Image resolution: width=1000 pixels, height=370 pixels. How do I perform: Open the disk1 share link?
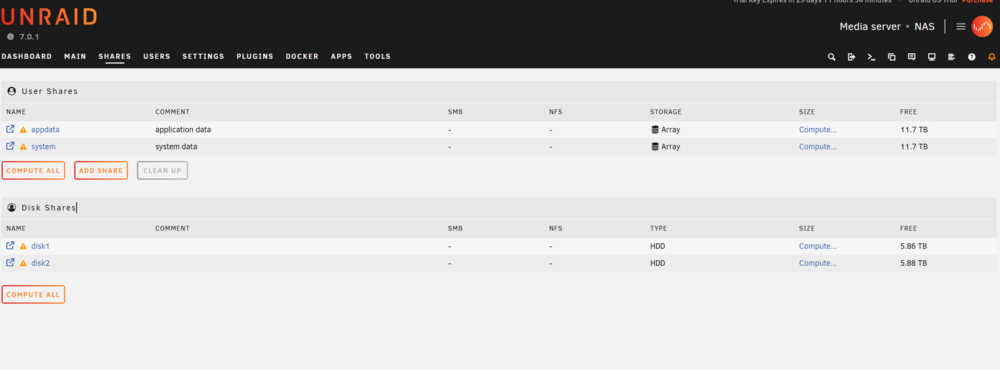pyautogui.click(x=40, y=246)
